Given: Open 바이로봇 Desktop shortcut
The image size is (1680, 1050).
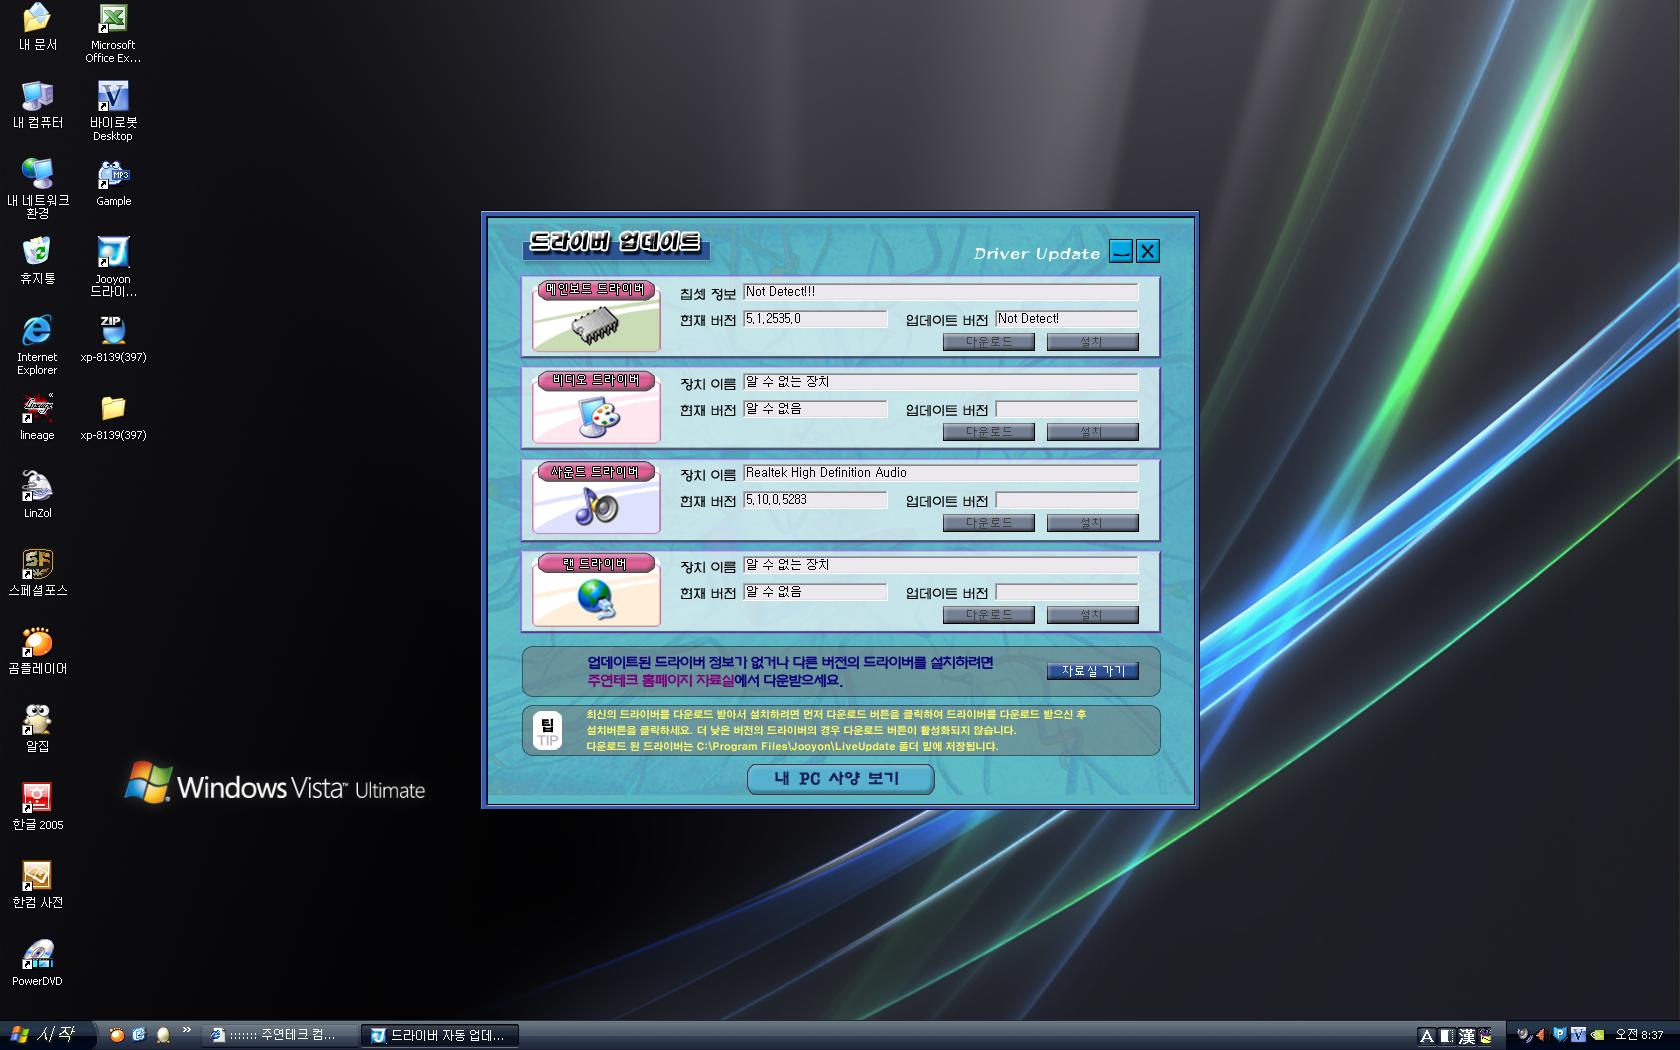Looking at the screenshot, I should (x=113, y=112).
